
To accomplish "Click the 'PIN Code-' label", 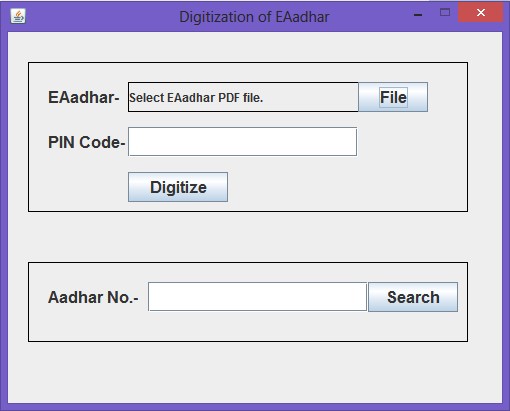I will 87,142.
